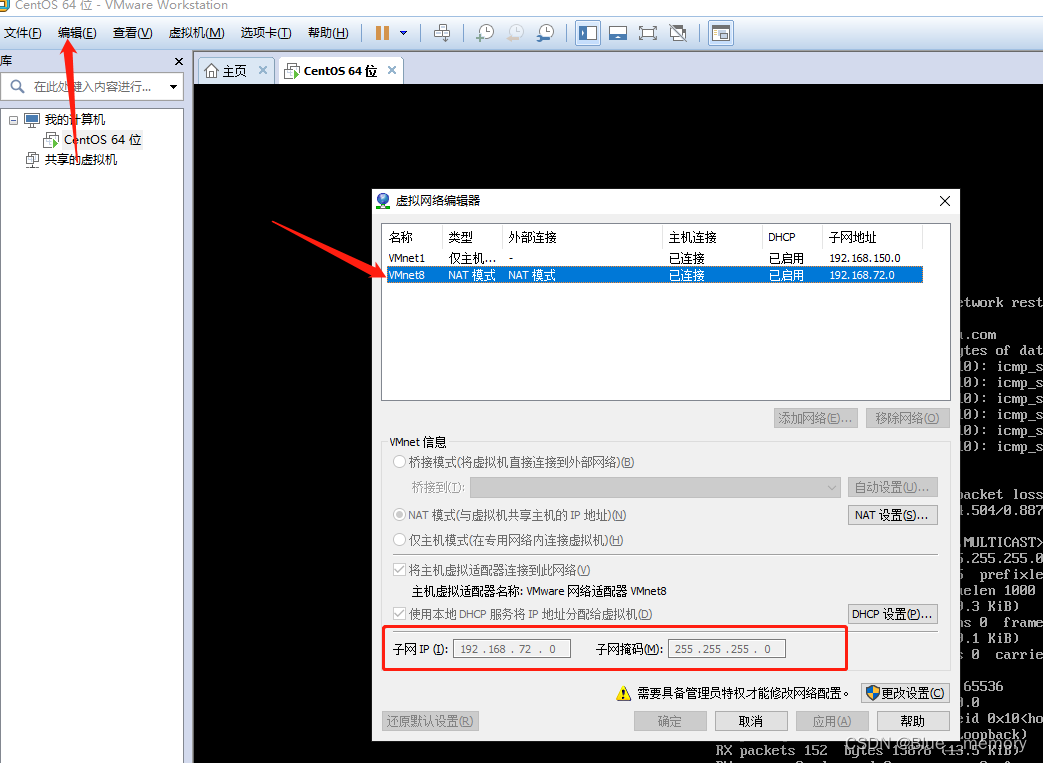Screen dimensions: 1043x763
Task: Toggle the library sidebar view icon
Action: (x=588, y=33)
